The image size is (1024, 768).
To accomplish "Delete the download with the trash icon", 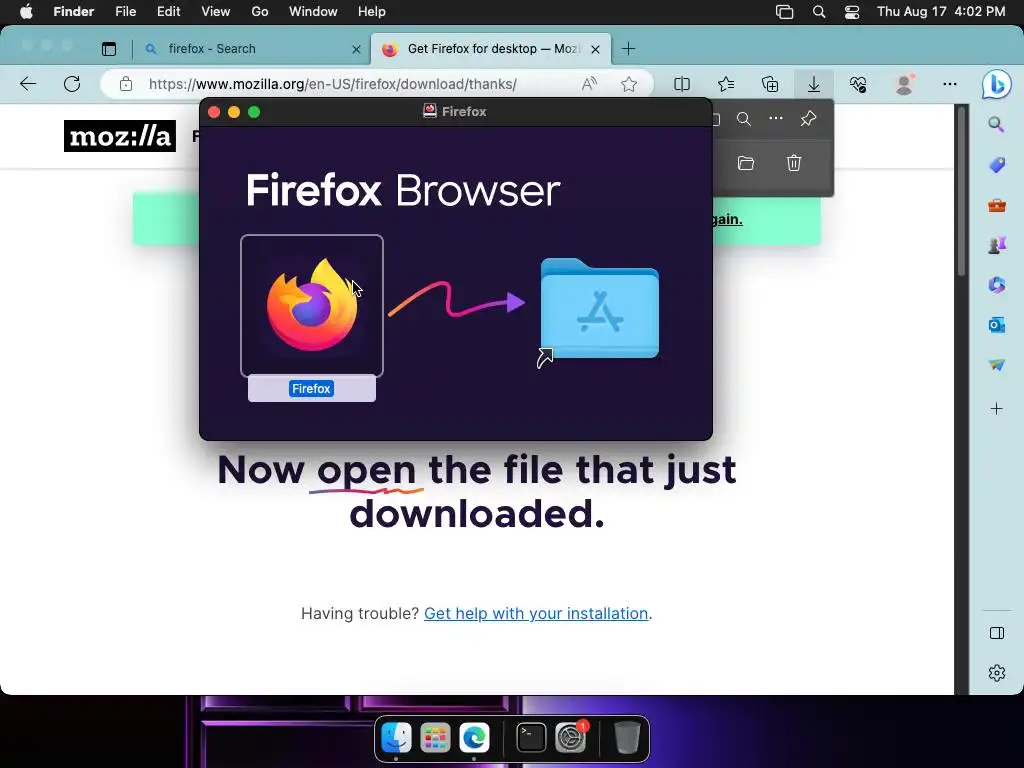I will tap(793, 163).
